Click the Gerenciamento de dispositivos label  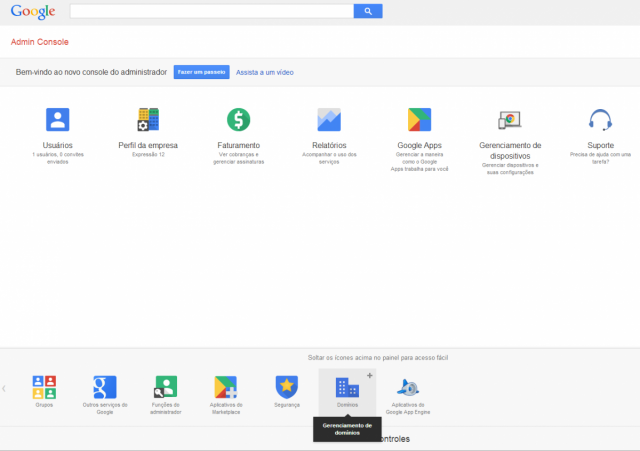pos(510,151)
